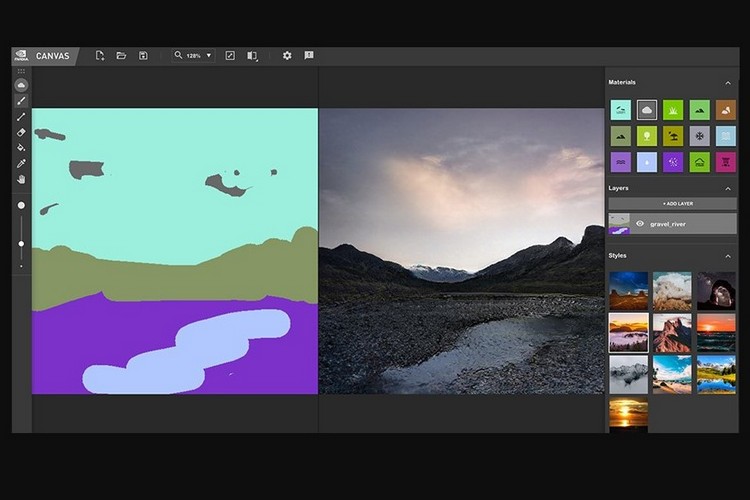750x500 pixels.
Task: Apply the night sky desert road style
Action: (629, 291)
